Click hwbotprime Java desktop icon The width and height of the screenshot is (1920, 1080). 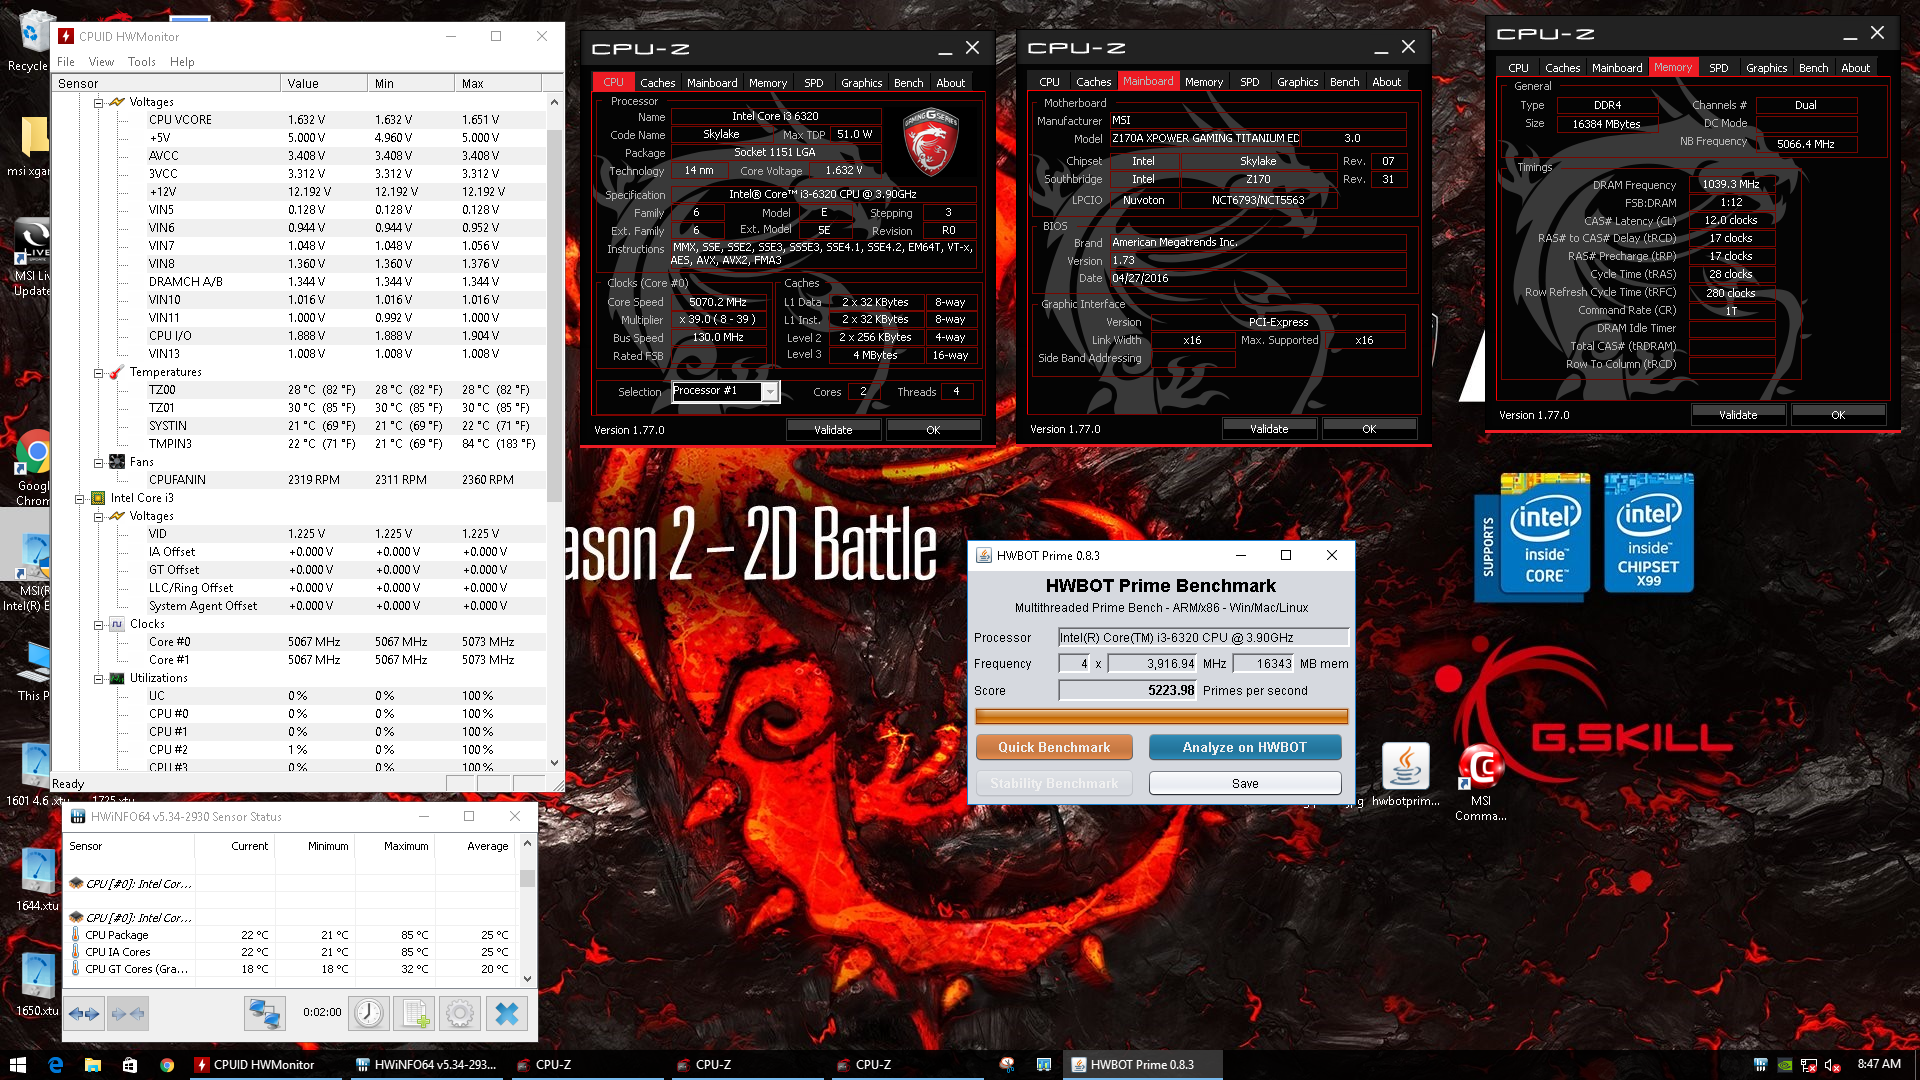[x=1405, y=775]
